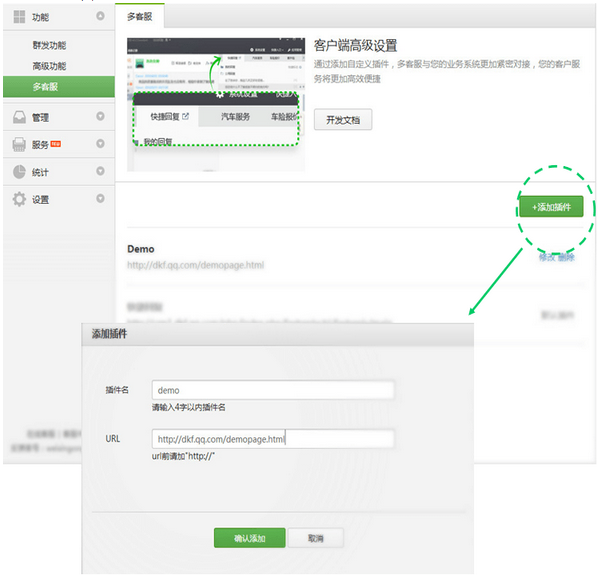Image resolution: width=600 pixels, height=582 pixels.
Task: Click the 服务 printer-style icon
Action: pos(19,144)
